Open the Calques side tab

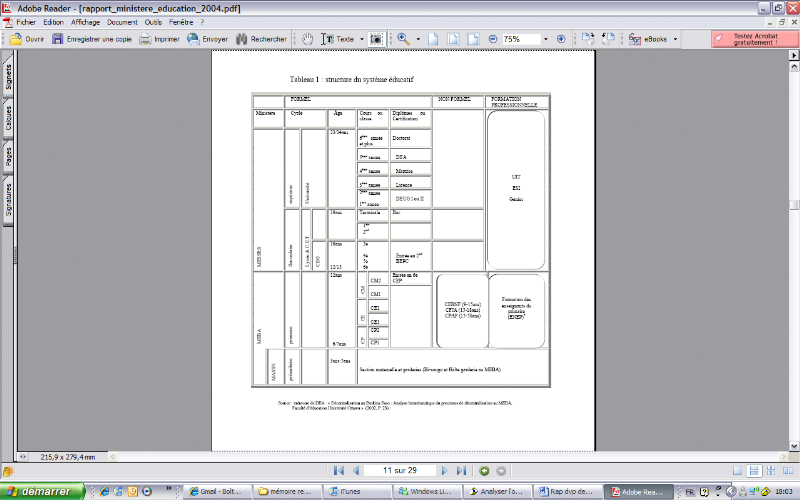pyautogui.click(x=8, y=118)
